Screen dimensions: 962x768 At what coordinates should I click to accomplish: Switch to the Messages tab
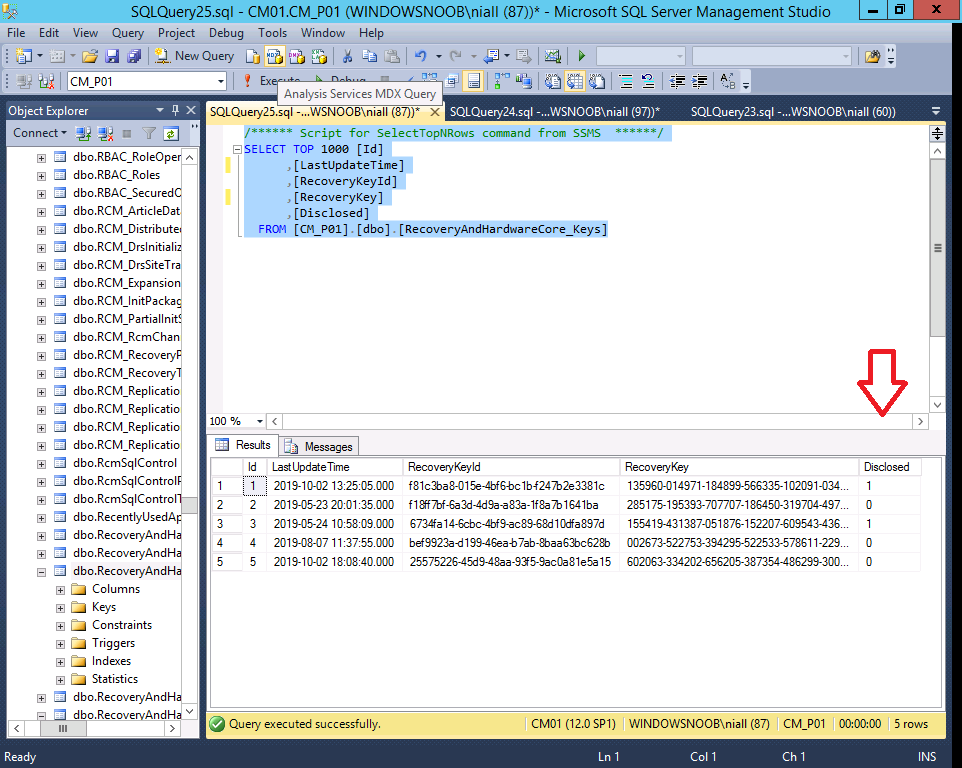tap(319, 447)
